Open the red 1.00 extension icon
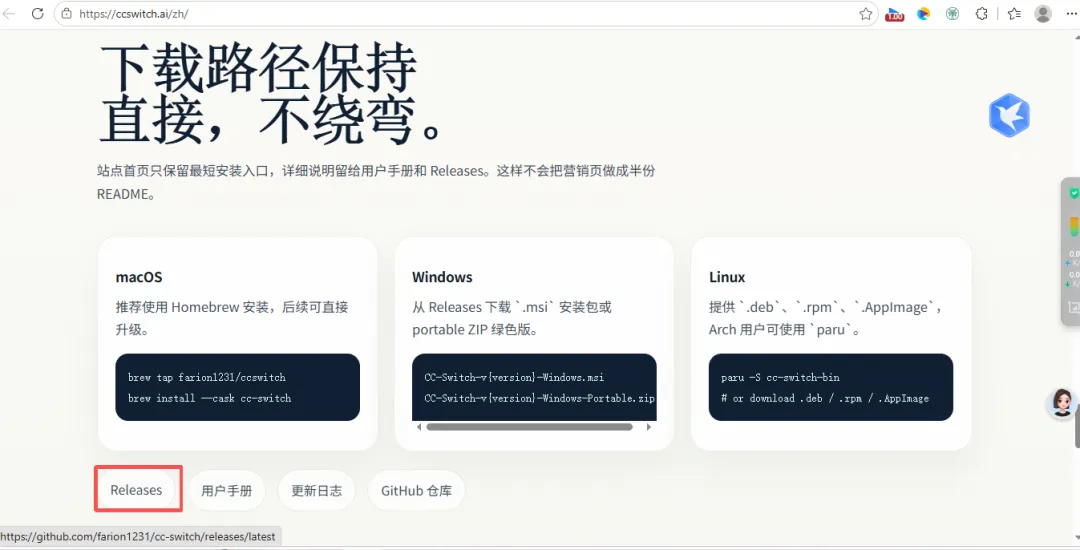Screen dimensions: 1080x550 [895, 14]
